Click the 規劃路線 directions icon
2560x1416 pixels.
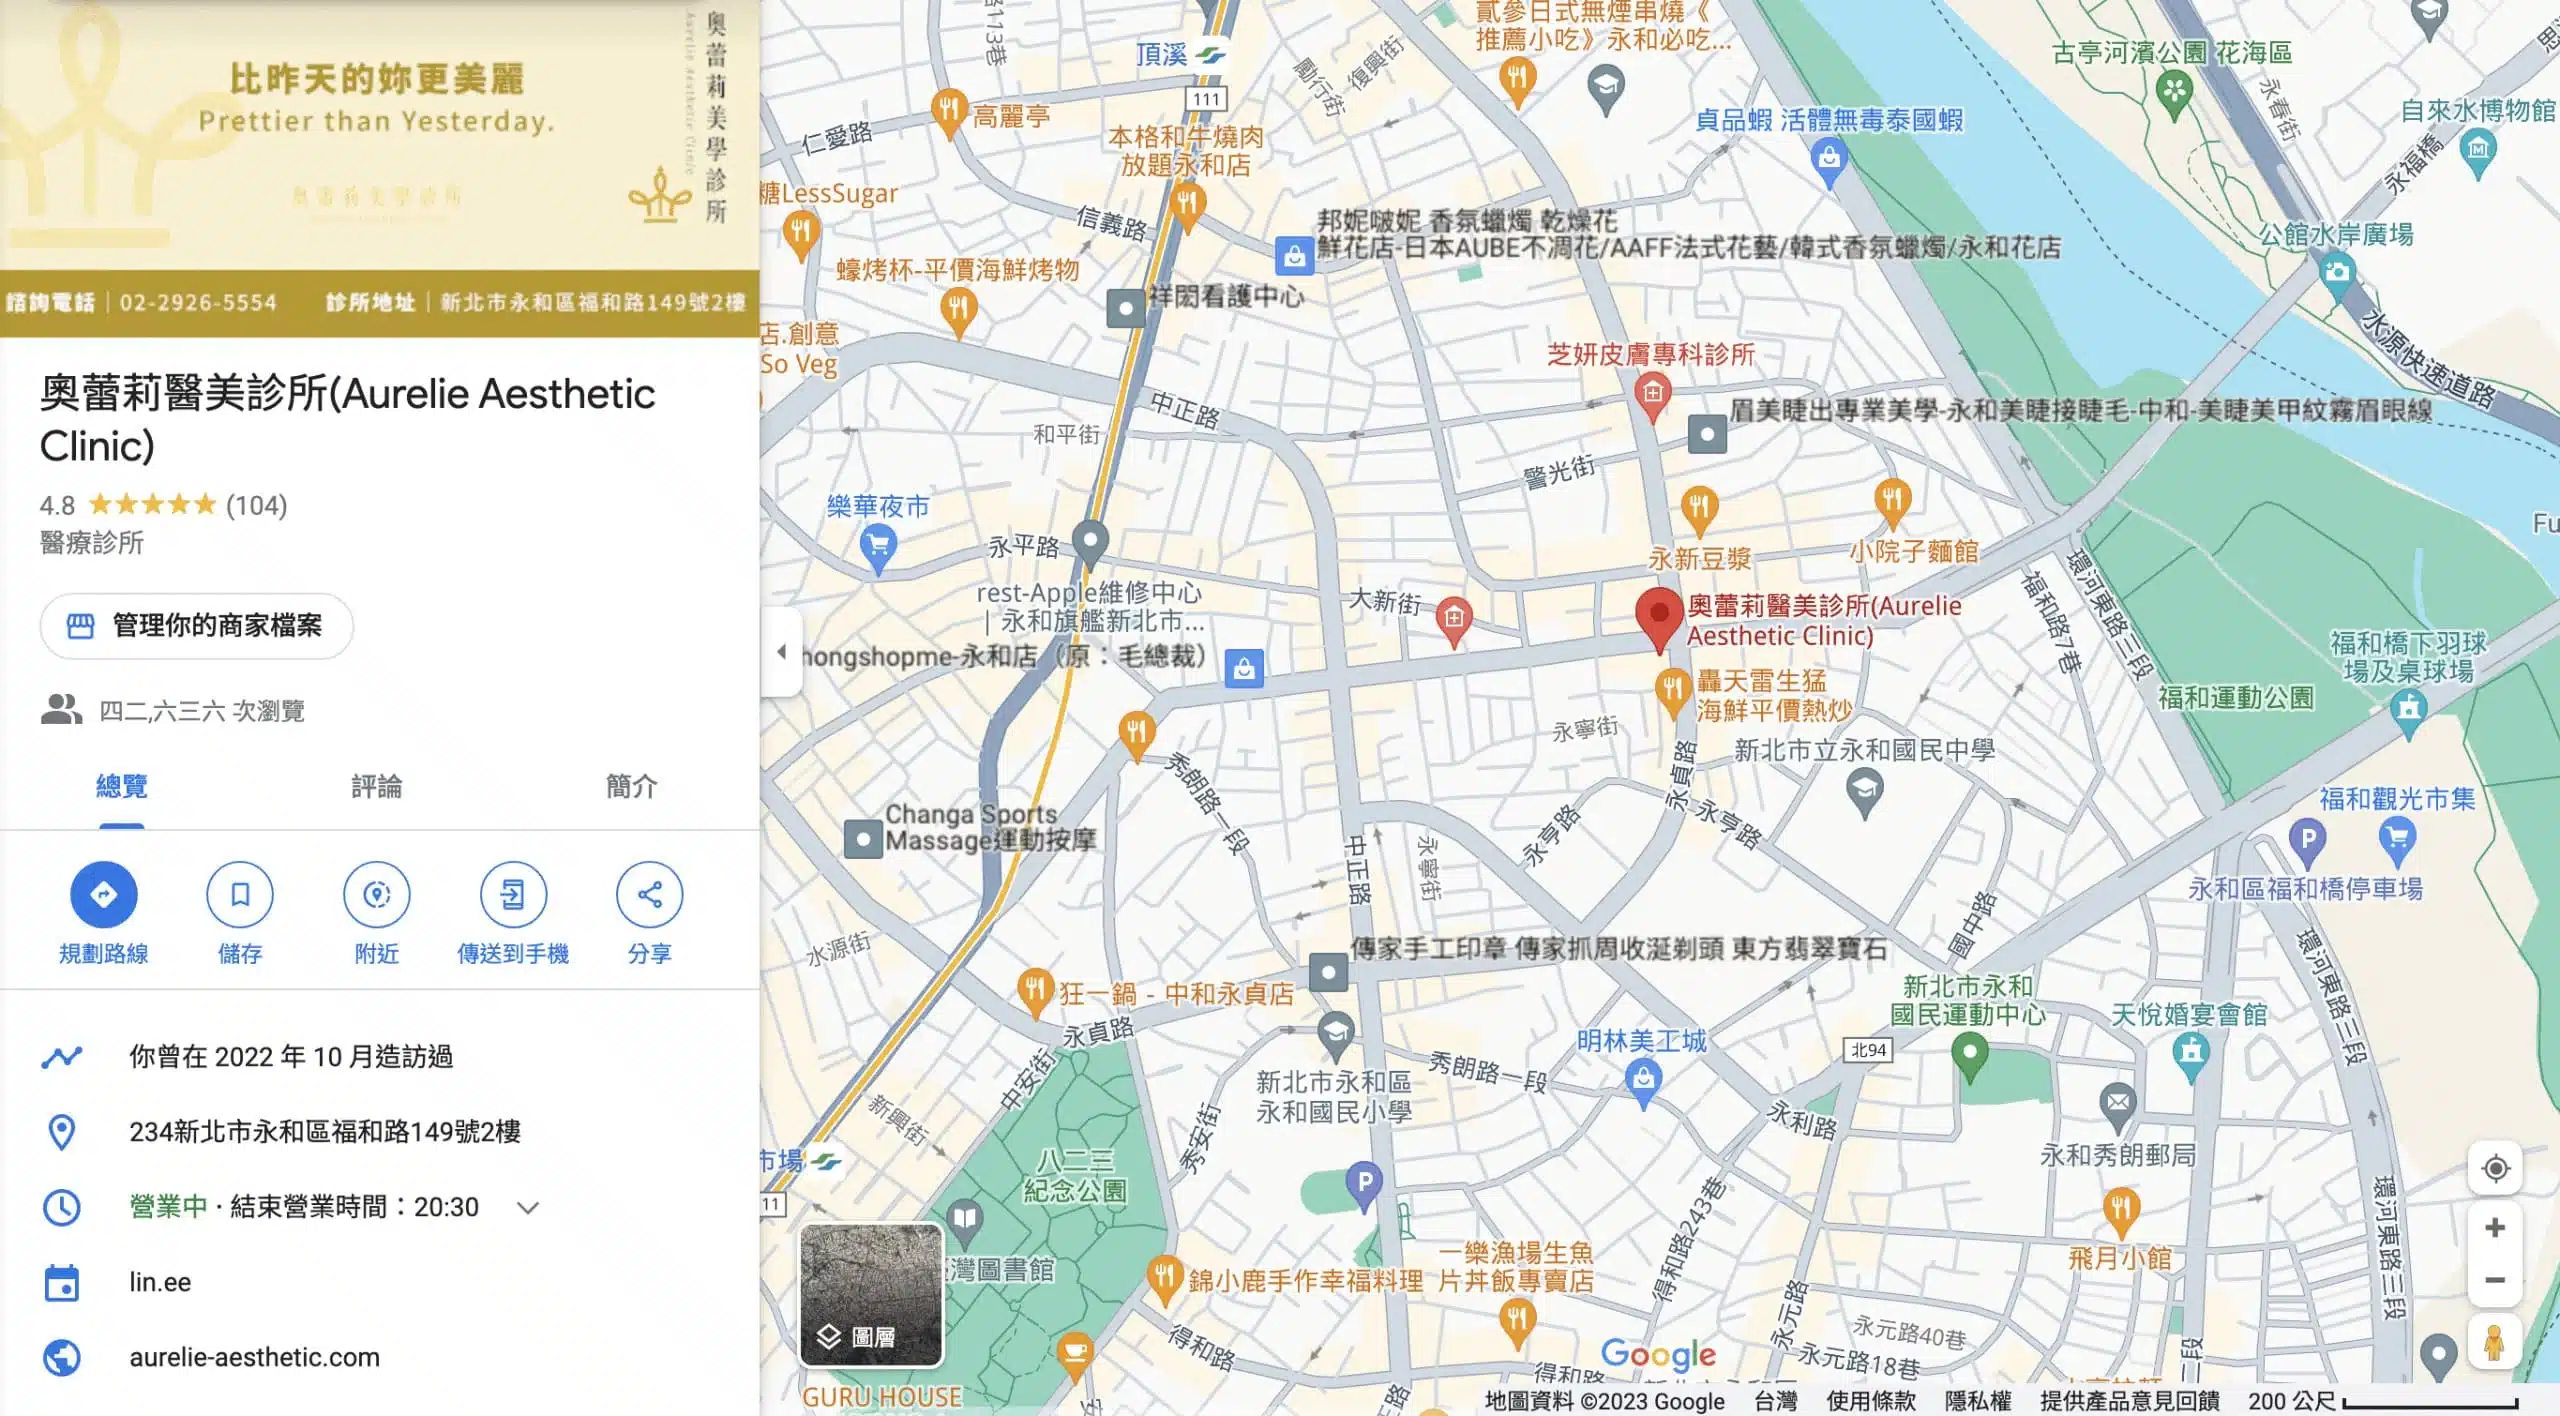click(103, 894)
